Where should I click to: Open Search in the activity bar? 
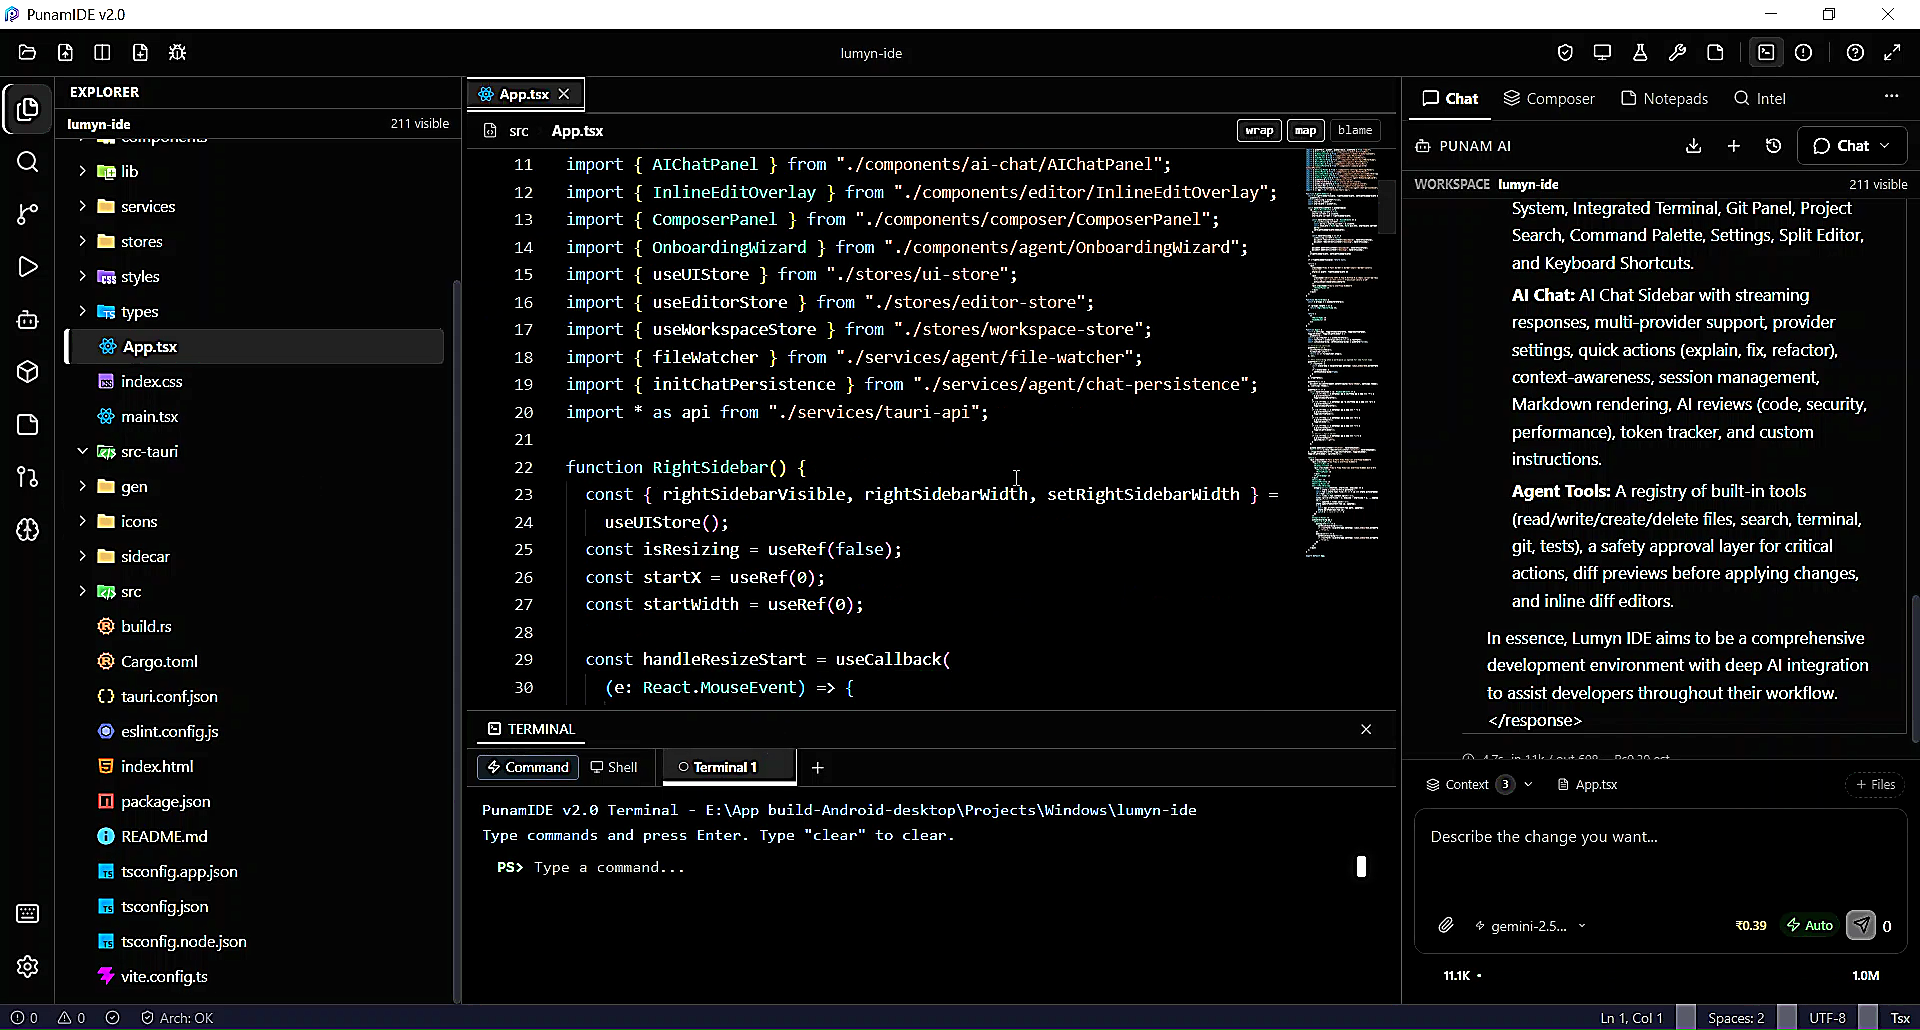tap(28, 162)
